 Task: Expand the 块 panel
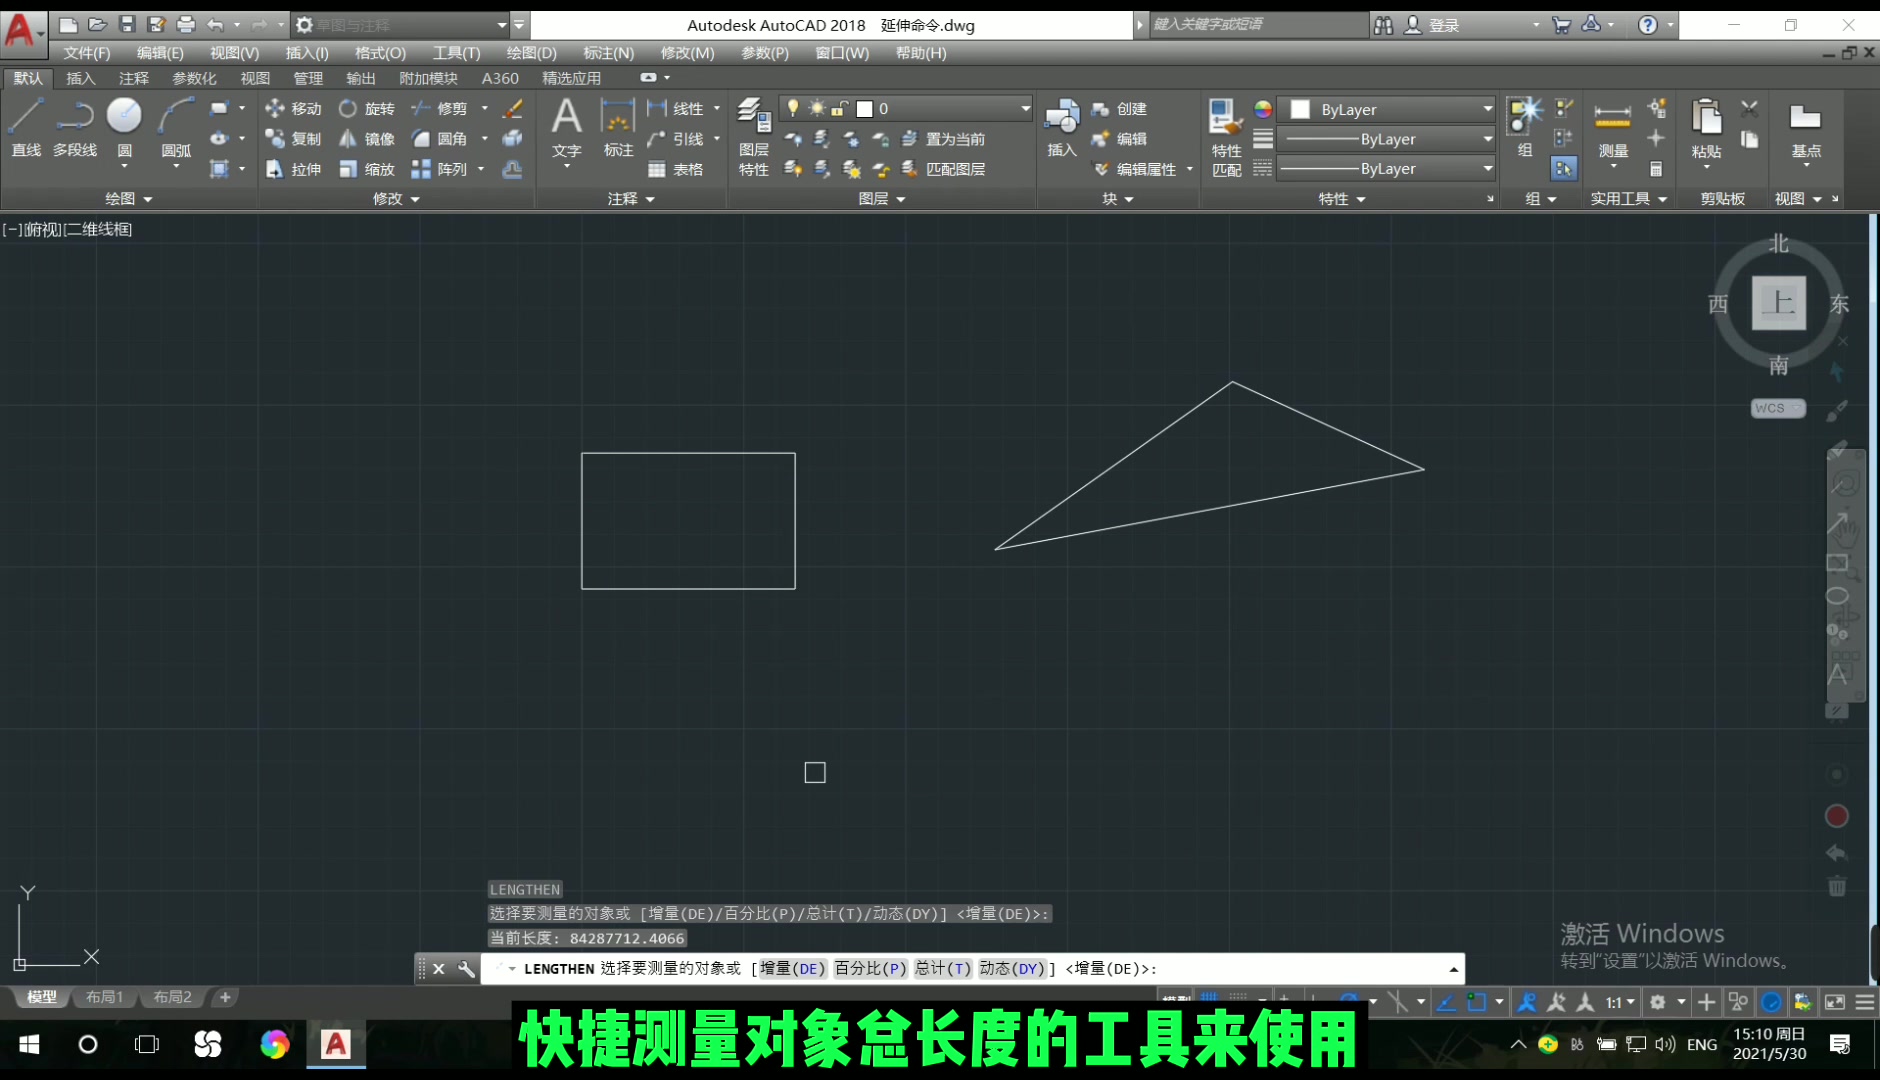point(1118,199)
